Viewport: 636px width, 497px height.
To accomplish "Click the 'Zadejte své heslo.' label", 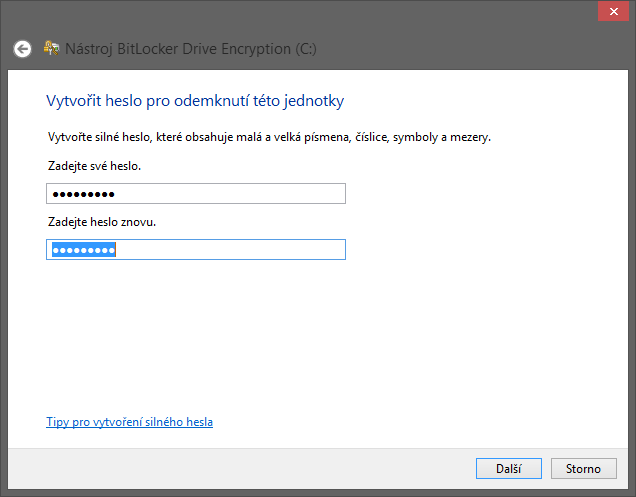I will pyautogui.click(x=95, y=166).
